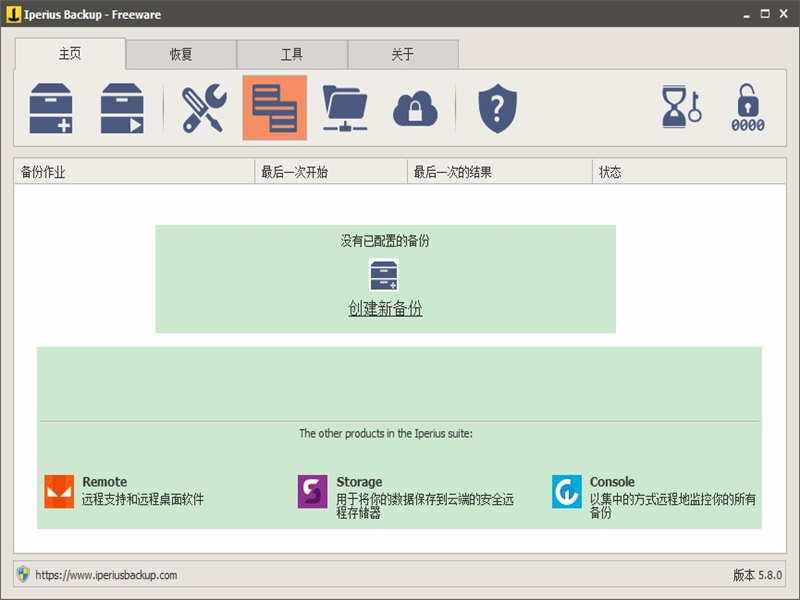This screenshot has height=600, width=800.
Task: Click the small backup icon above 创建新备份
Action: tap(384, 276)
